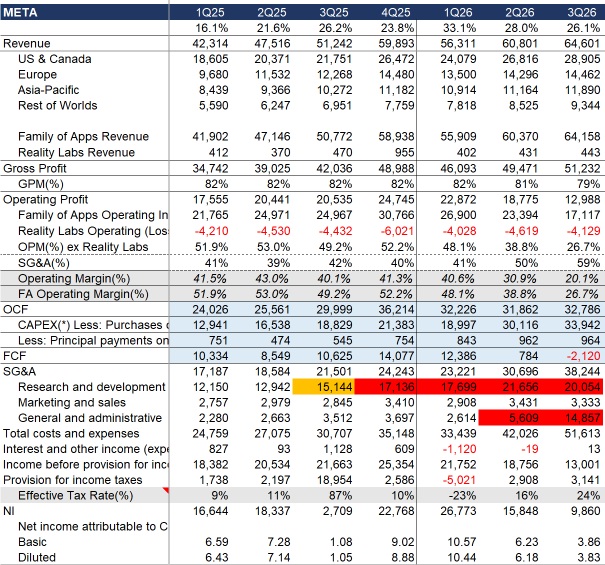Click the 4Q25 column header
The image size is (605, 565).
[396, 12]
